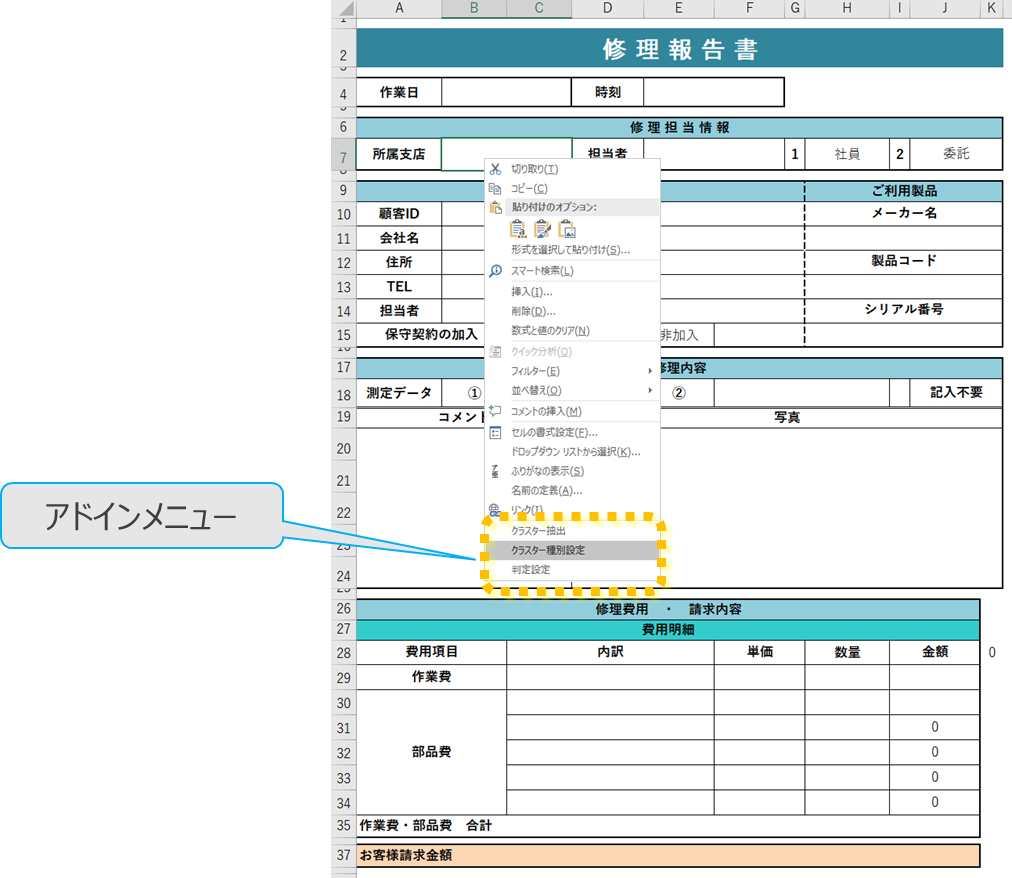The height and width of the screenshot is (878, 1012).
Task: Select the first paste option icon
Action: [x=519, y=229]
